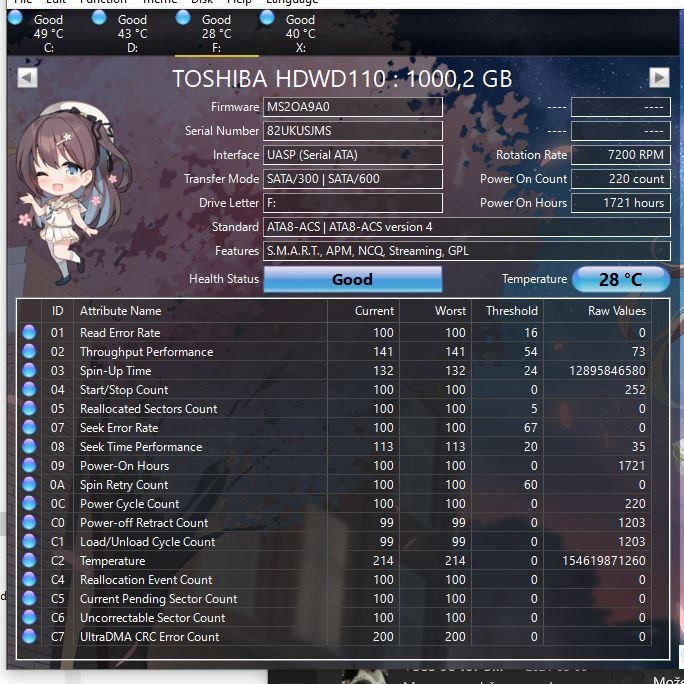Click the chibi girl mascot image
Viewport: 684px width, 684px height.
72,192
